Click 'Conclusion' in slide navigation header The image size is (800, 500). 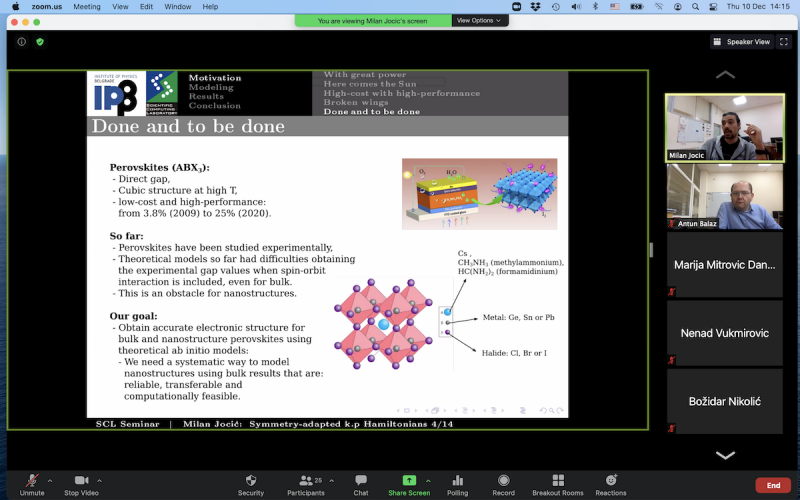click(215, 106)
